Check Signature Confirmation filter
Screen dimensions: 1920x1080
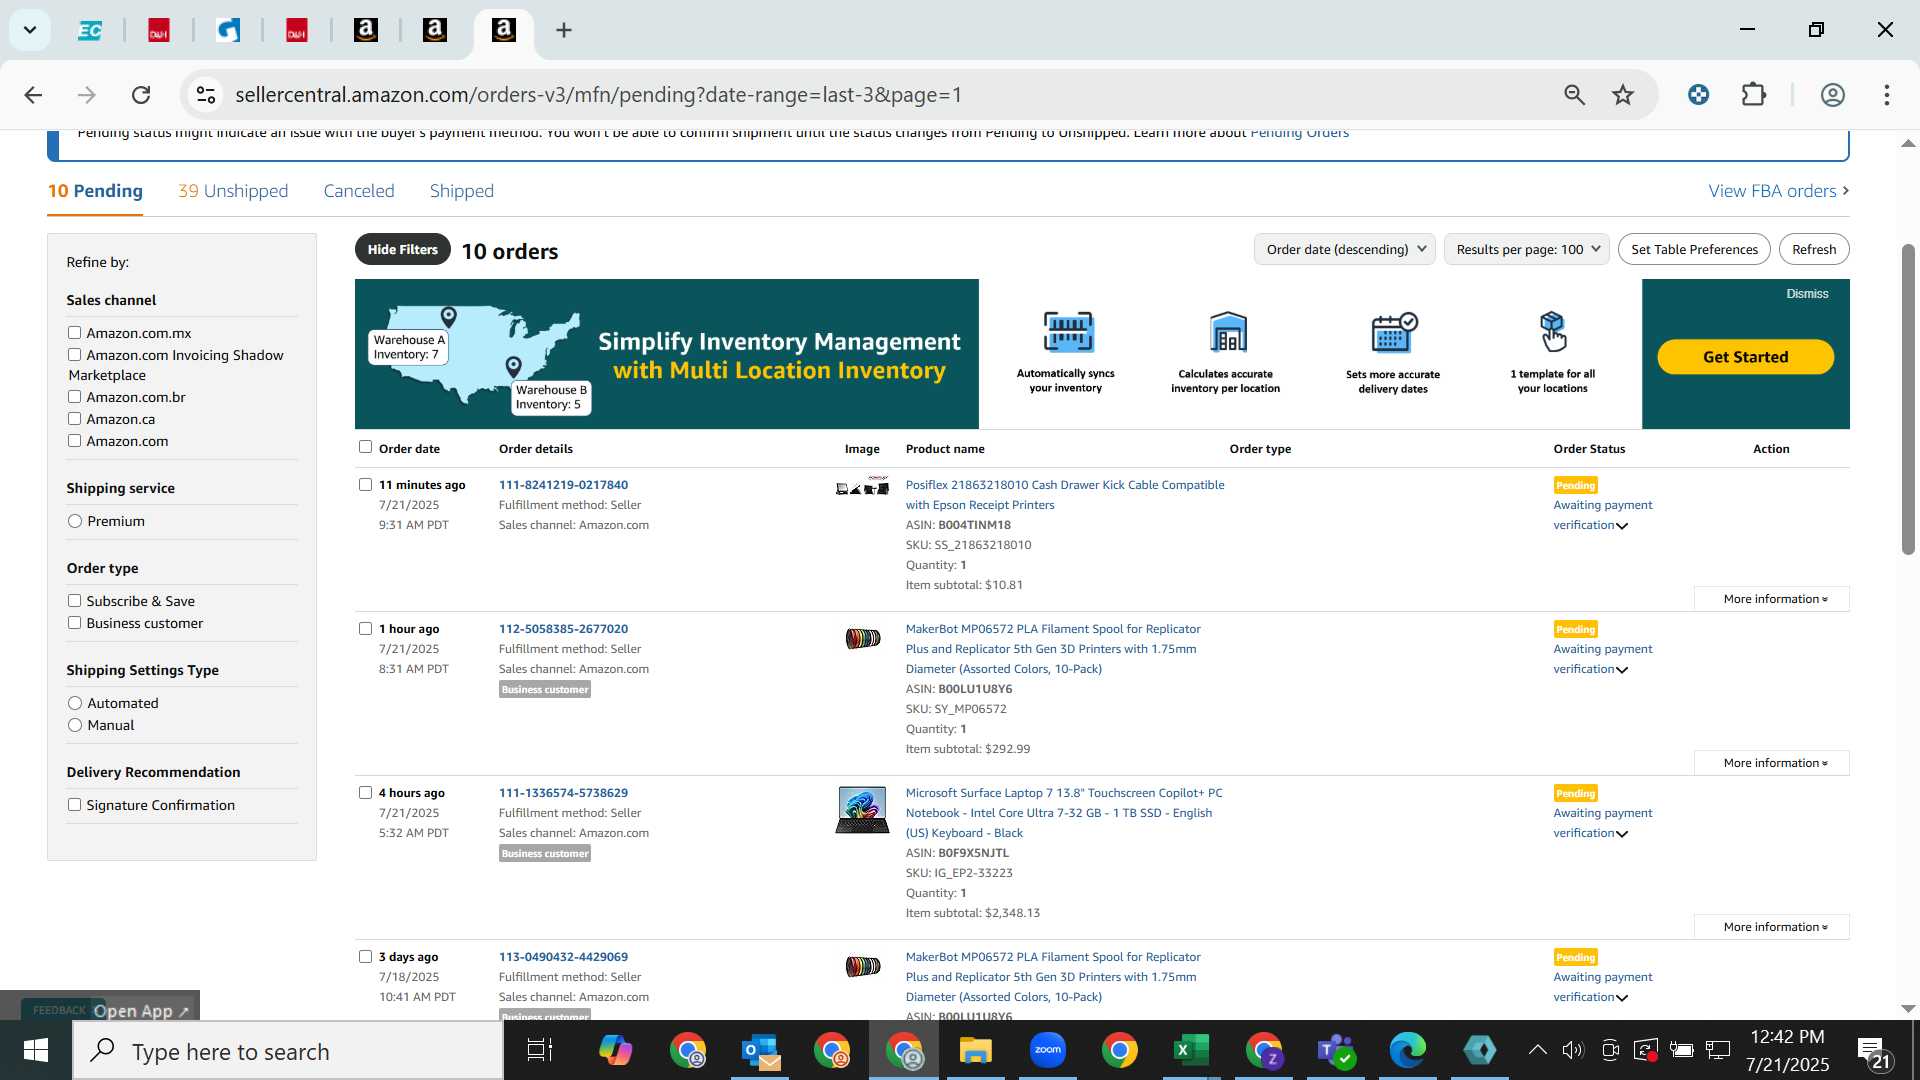point(74,805)
